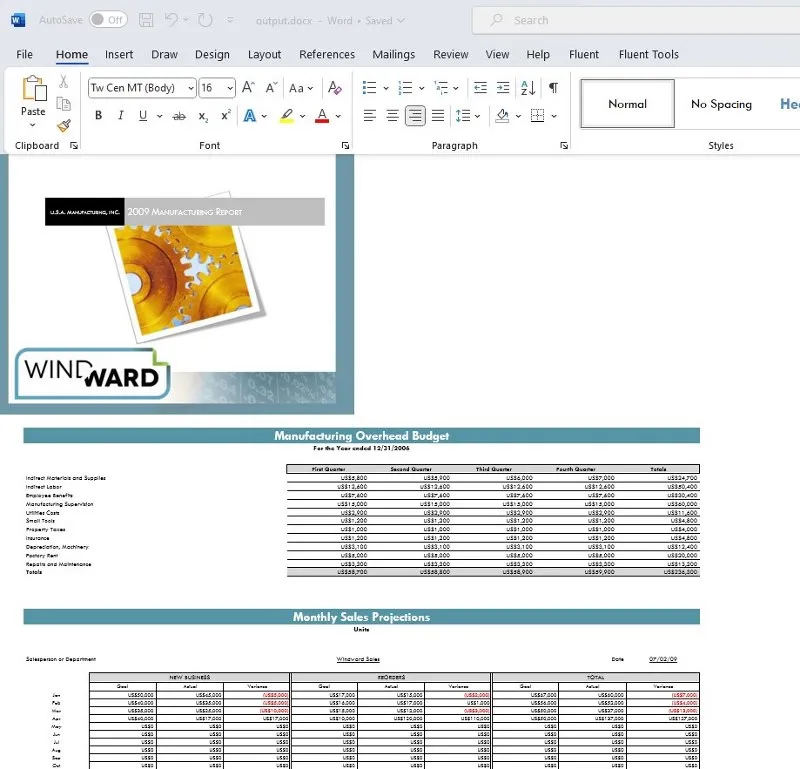Open the font color dropdown arrow
This screenshot has width=800, height=769.
[x=338, y=116]
